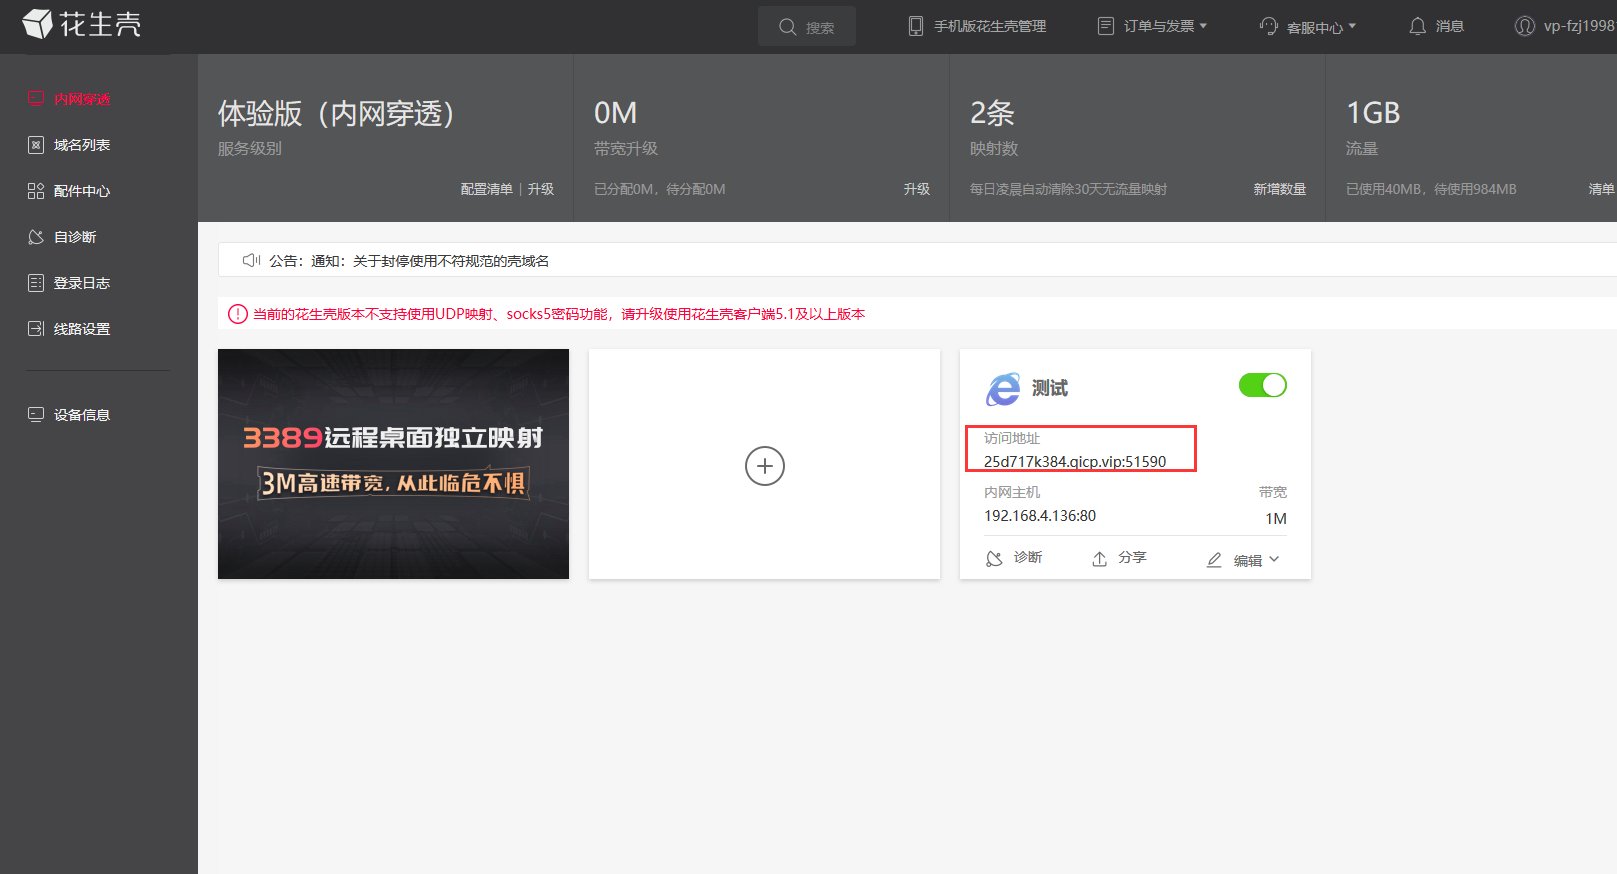
Task: Click the 内网穿透 sidebar icon
Action: point(36,98)
